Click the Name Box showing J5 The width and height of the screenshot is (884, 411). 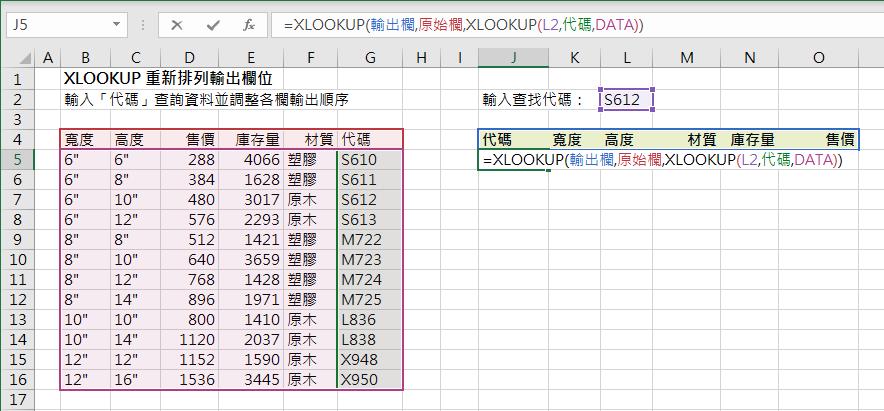coord(59,25)
